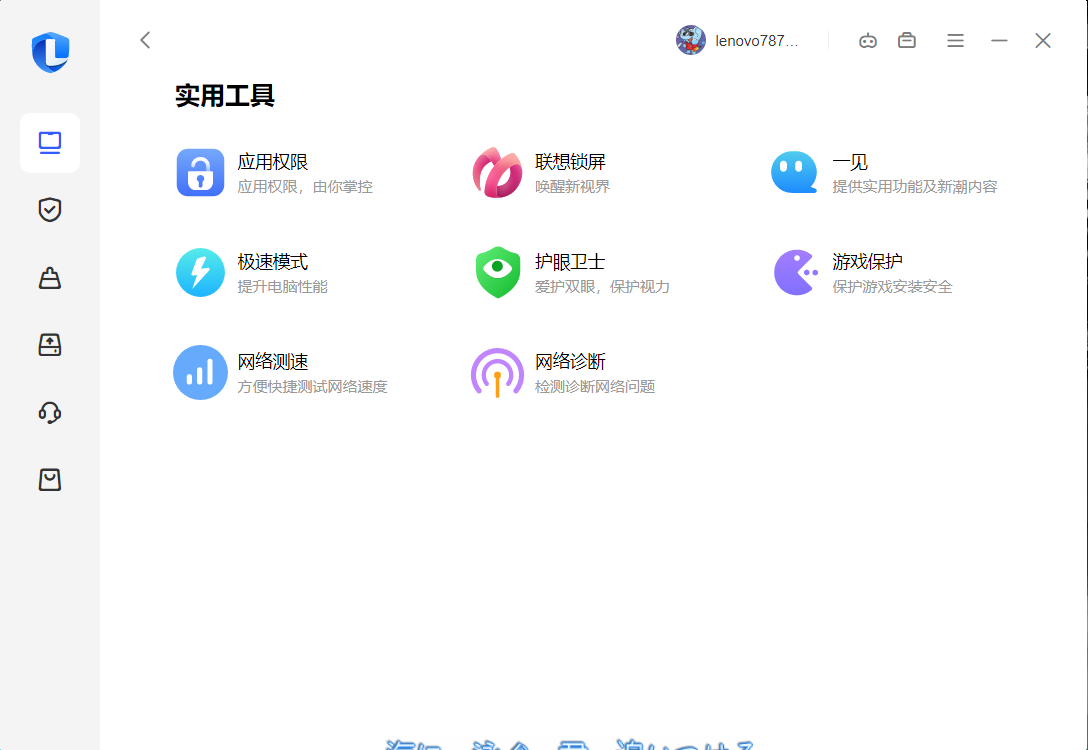Open the lenovo787... account name
Image resolution: width=1088 pixels, height=750 pixels.
(757, 41)
